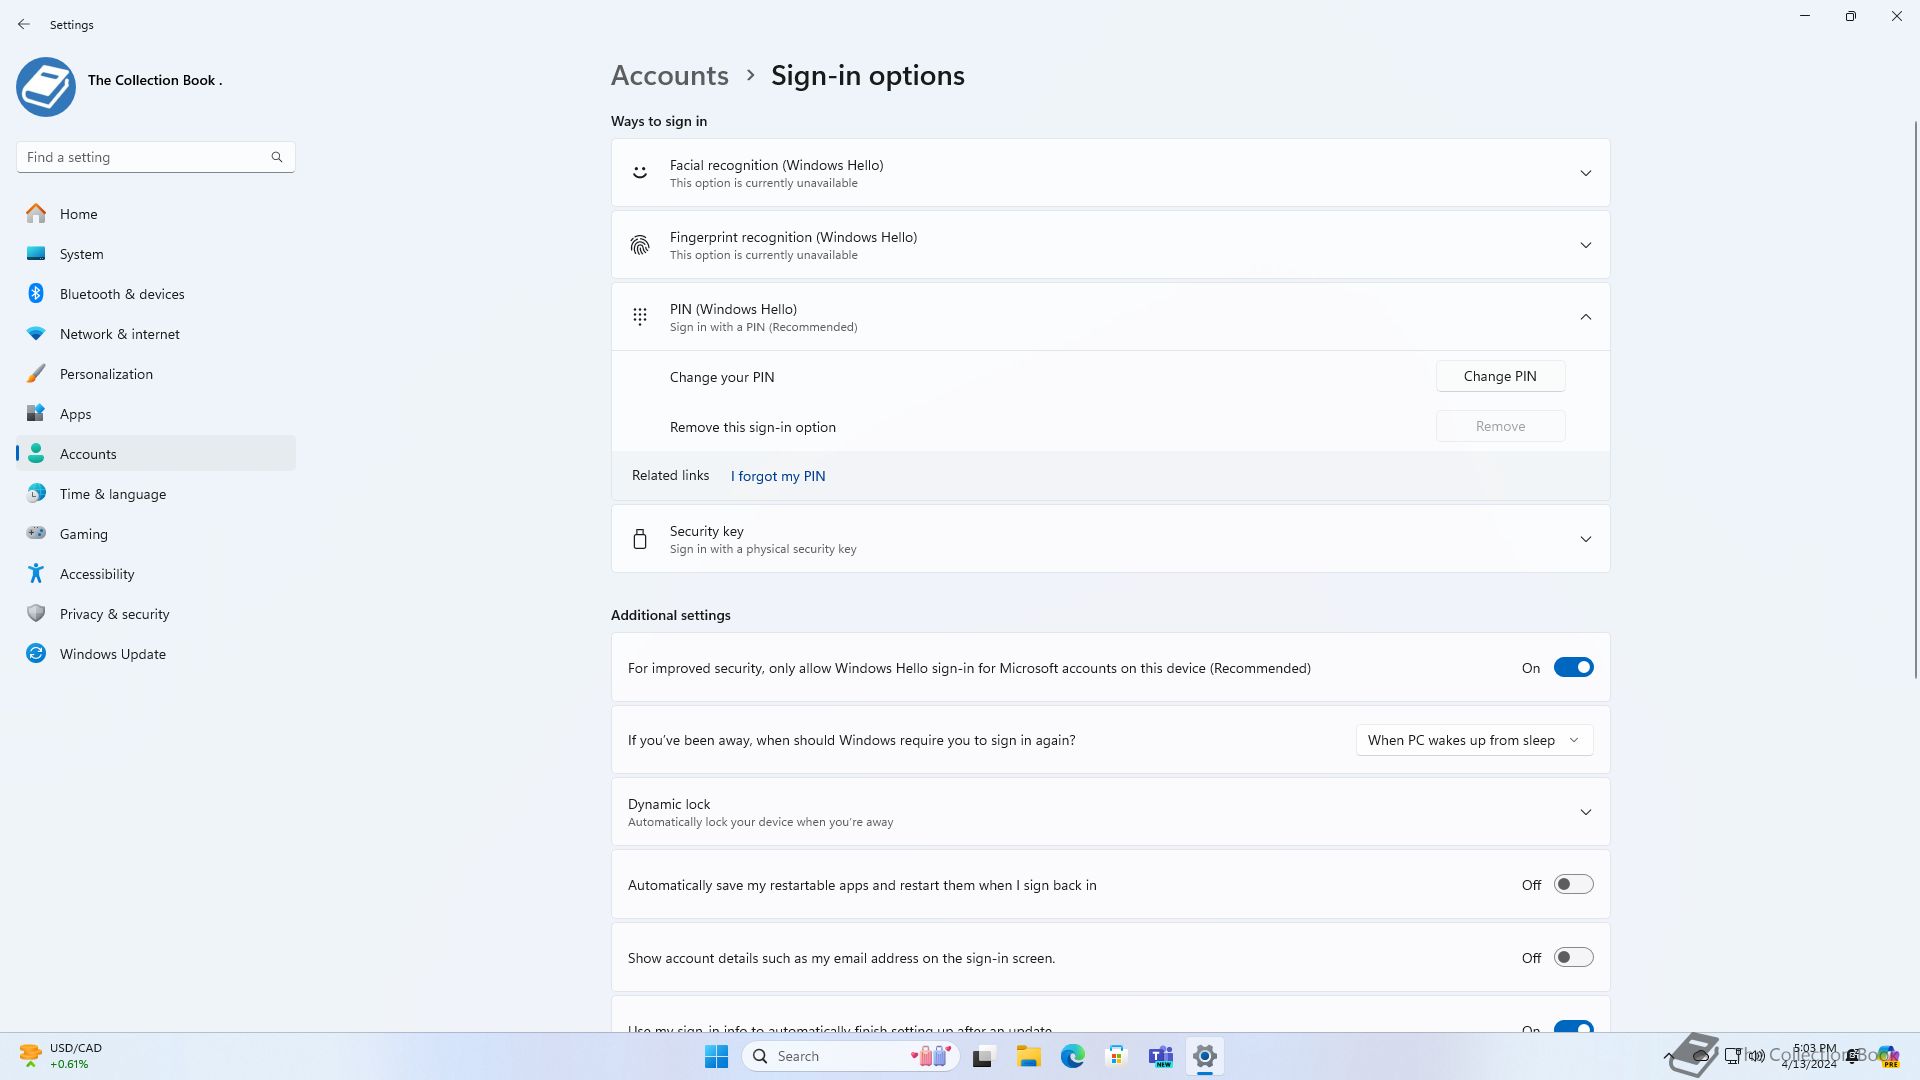
Task: Click the search magnifier in Find a setting
Action: tap(277, 157)
